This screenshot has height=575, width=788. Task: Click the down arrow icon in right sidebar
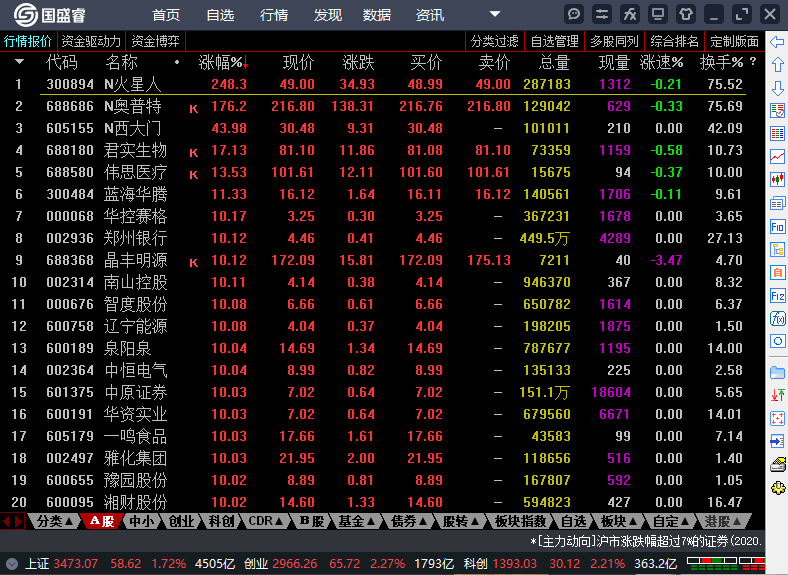777,88
